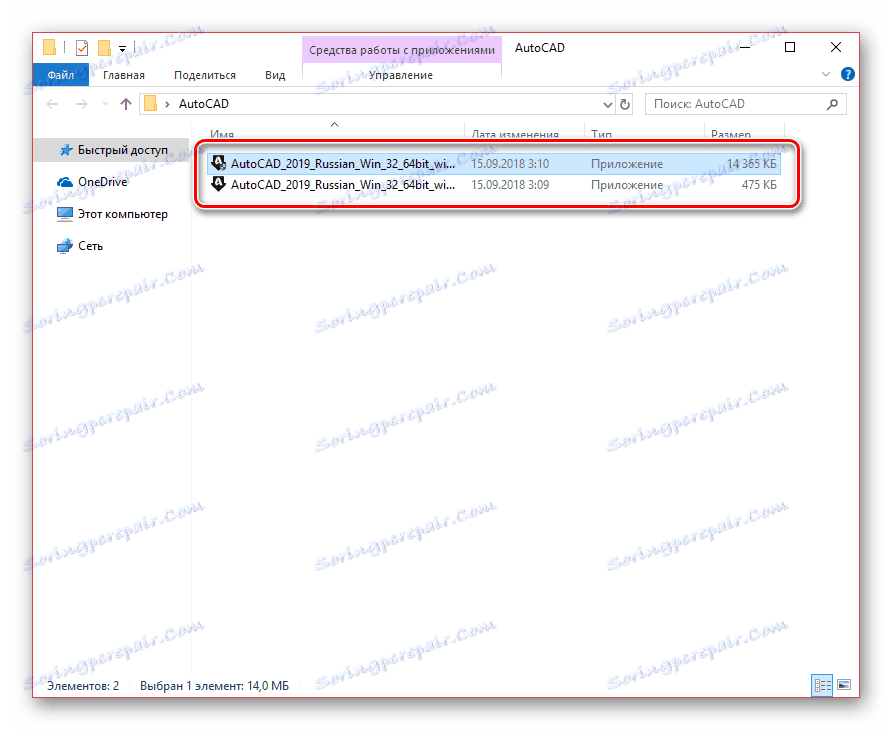Minimize the AutoCAD Explorer window
Viewport: 892px width, 730px height.
(x=745, y=47)
